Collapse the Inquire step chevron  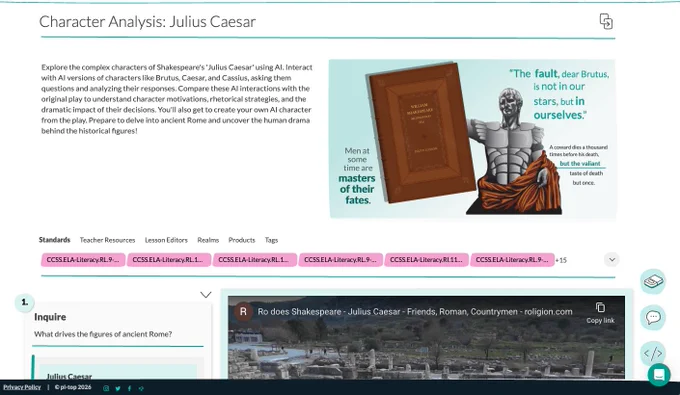tap(206, 295)
